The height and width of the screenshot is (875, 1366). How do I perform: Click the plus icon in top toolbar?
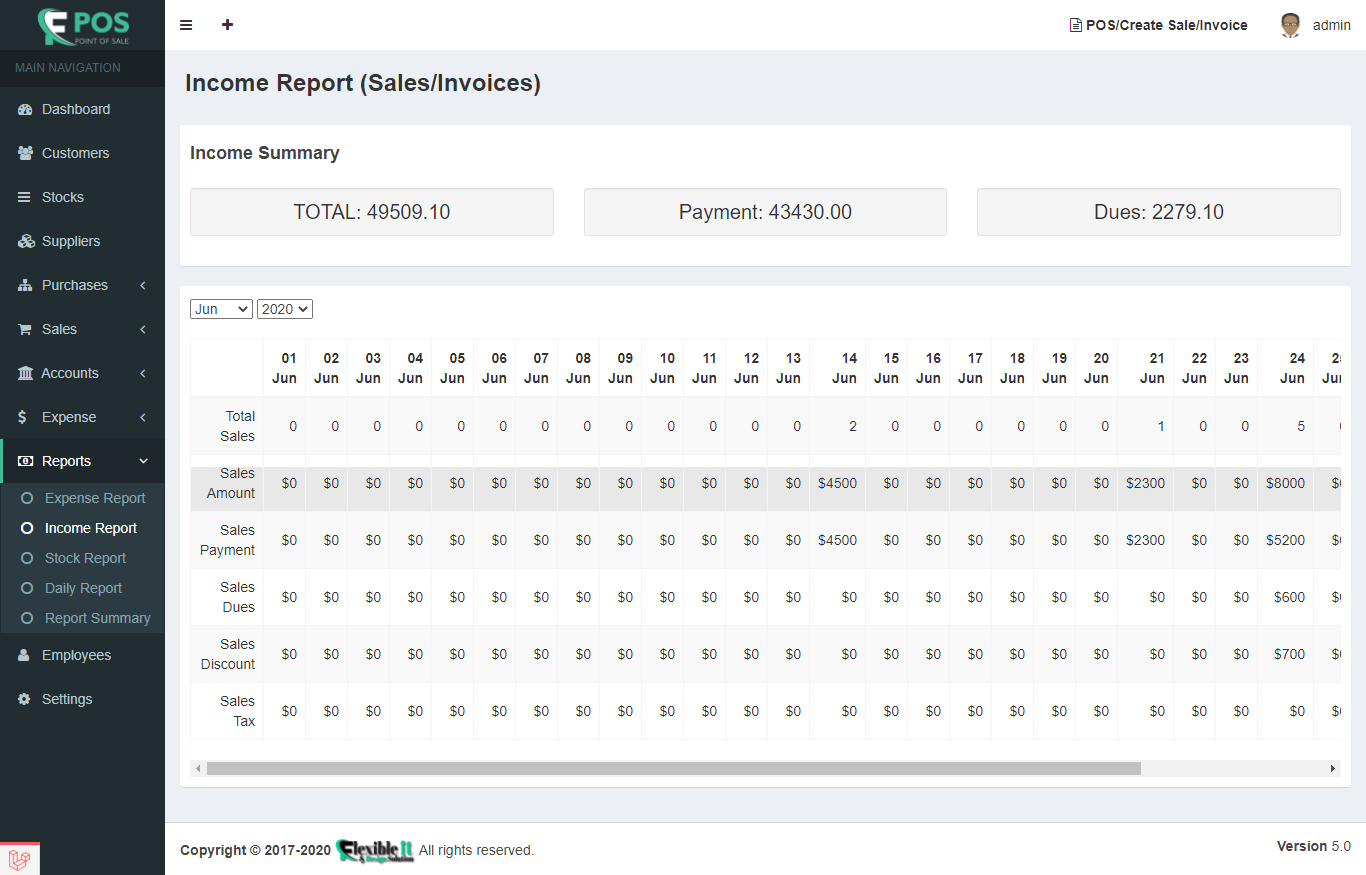tap(227, 24)
